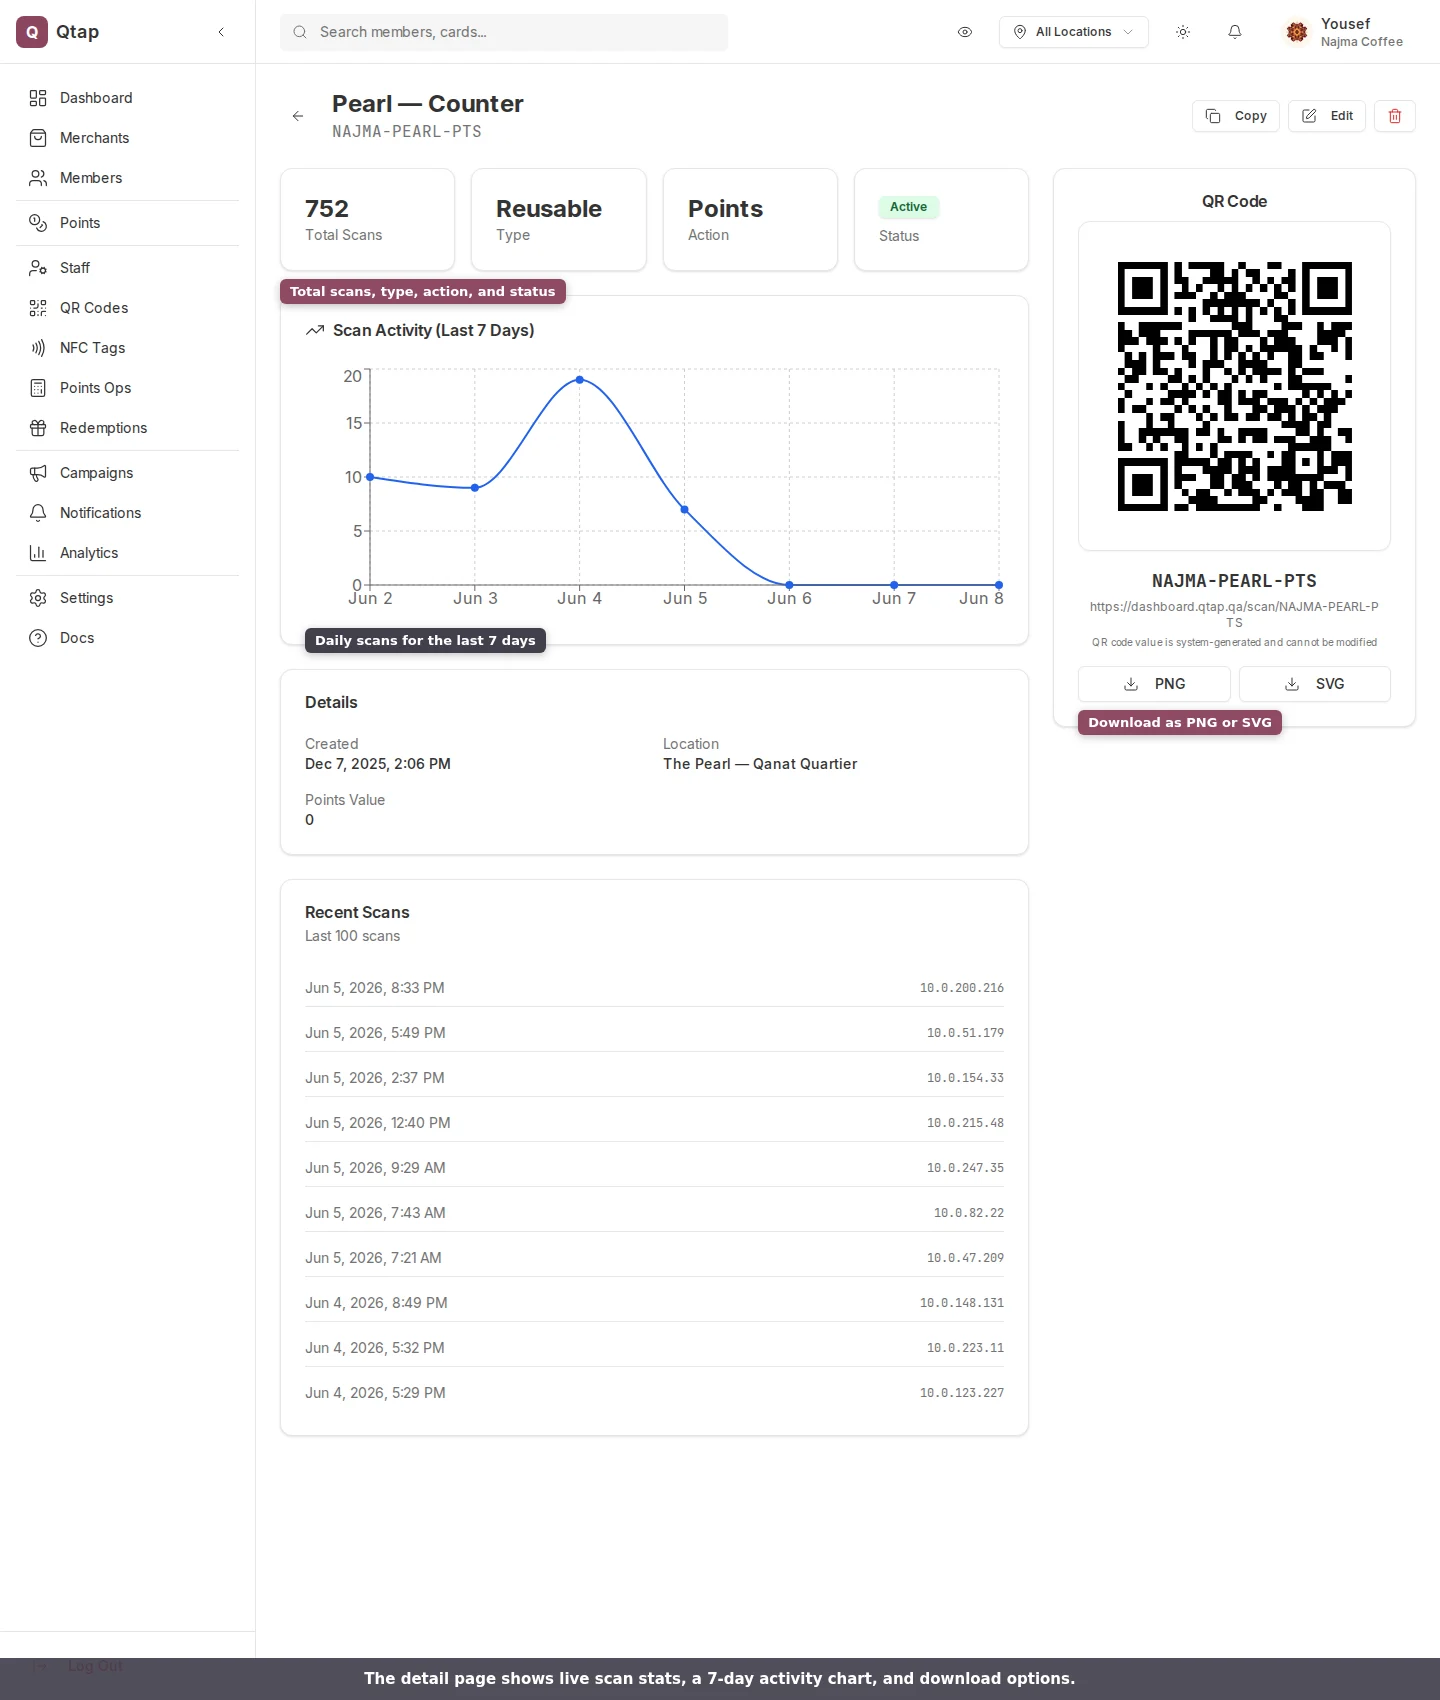Click the Jun 4 data point on chart
1440x1700 pixels.
pos(580,380)
